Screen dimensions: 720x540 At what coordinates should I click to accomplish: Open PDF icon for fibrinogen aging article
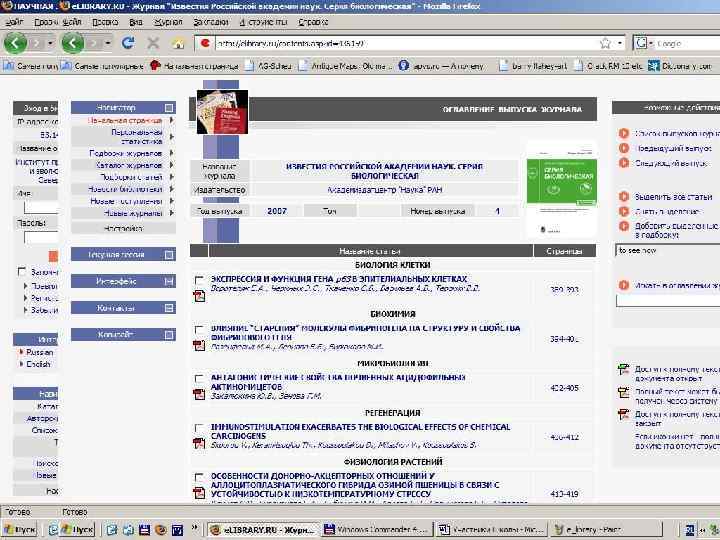coord(199,345)
